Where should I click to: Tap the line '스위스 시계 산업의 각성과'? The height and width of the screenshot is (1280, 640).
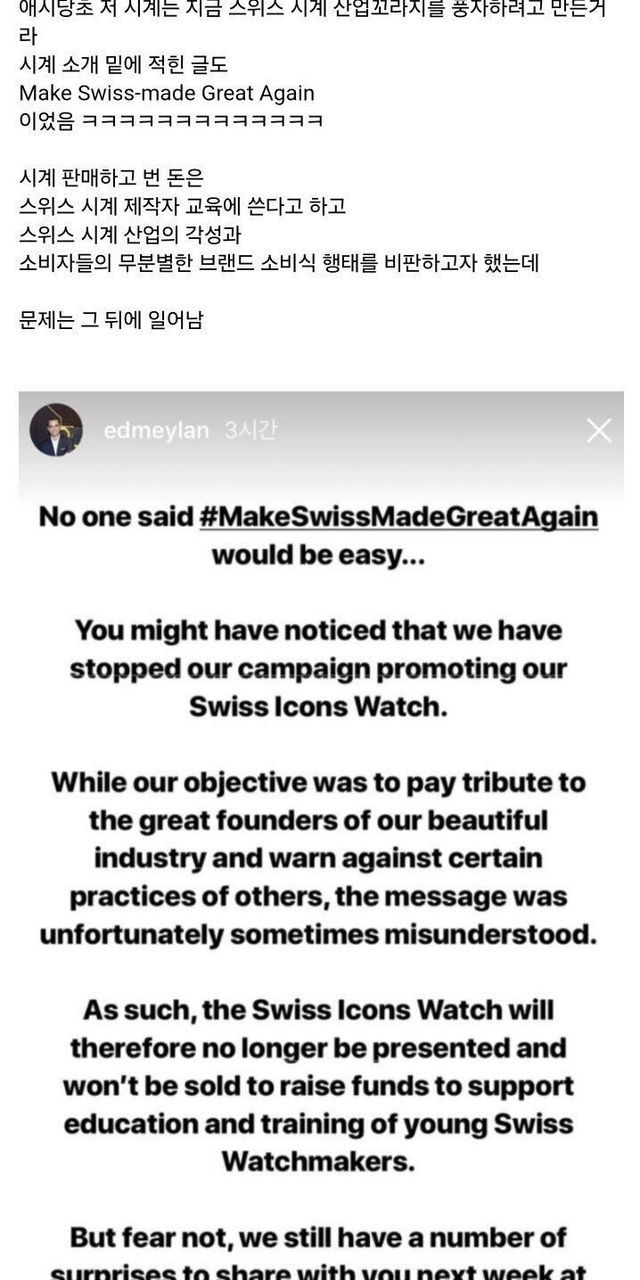(x=131, y=235)
